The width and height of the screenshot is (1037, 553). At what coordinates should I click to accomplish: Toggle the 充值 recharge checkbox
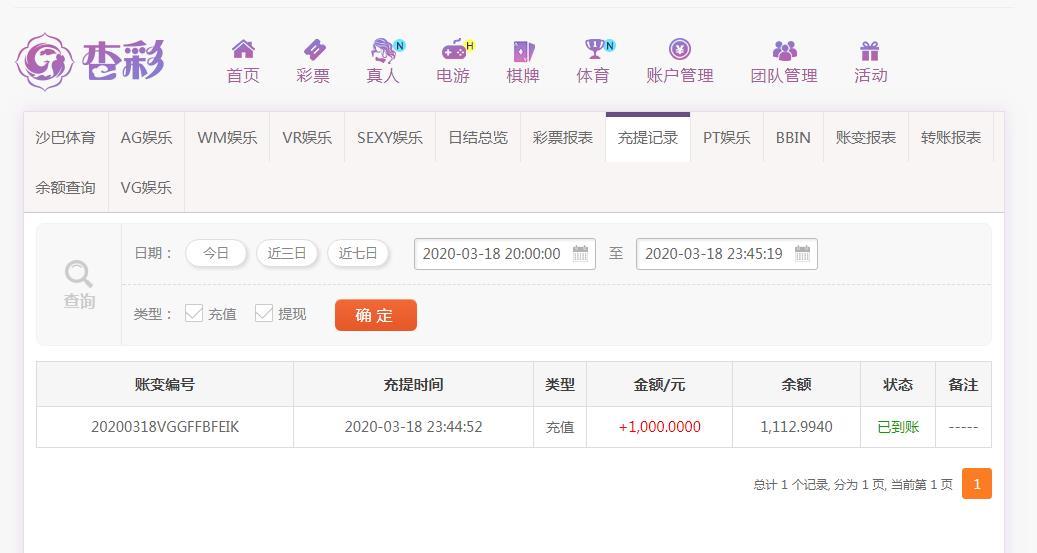pos(194,313)
